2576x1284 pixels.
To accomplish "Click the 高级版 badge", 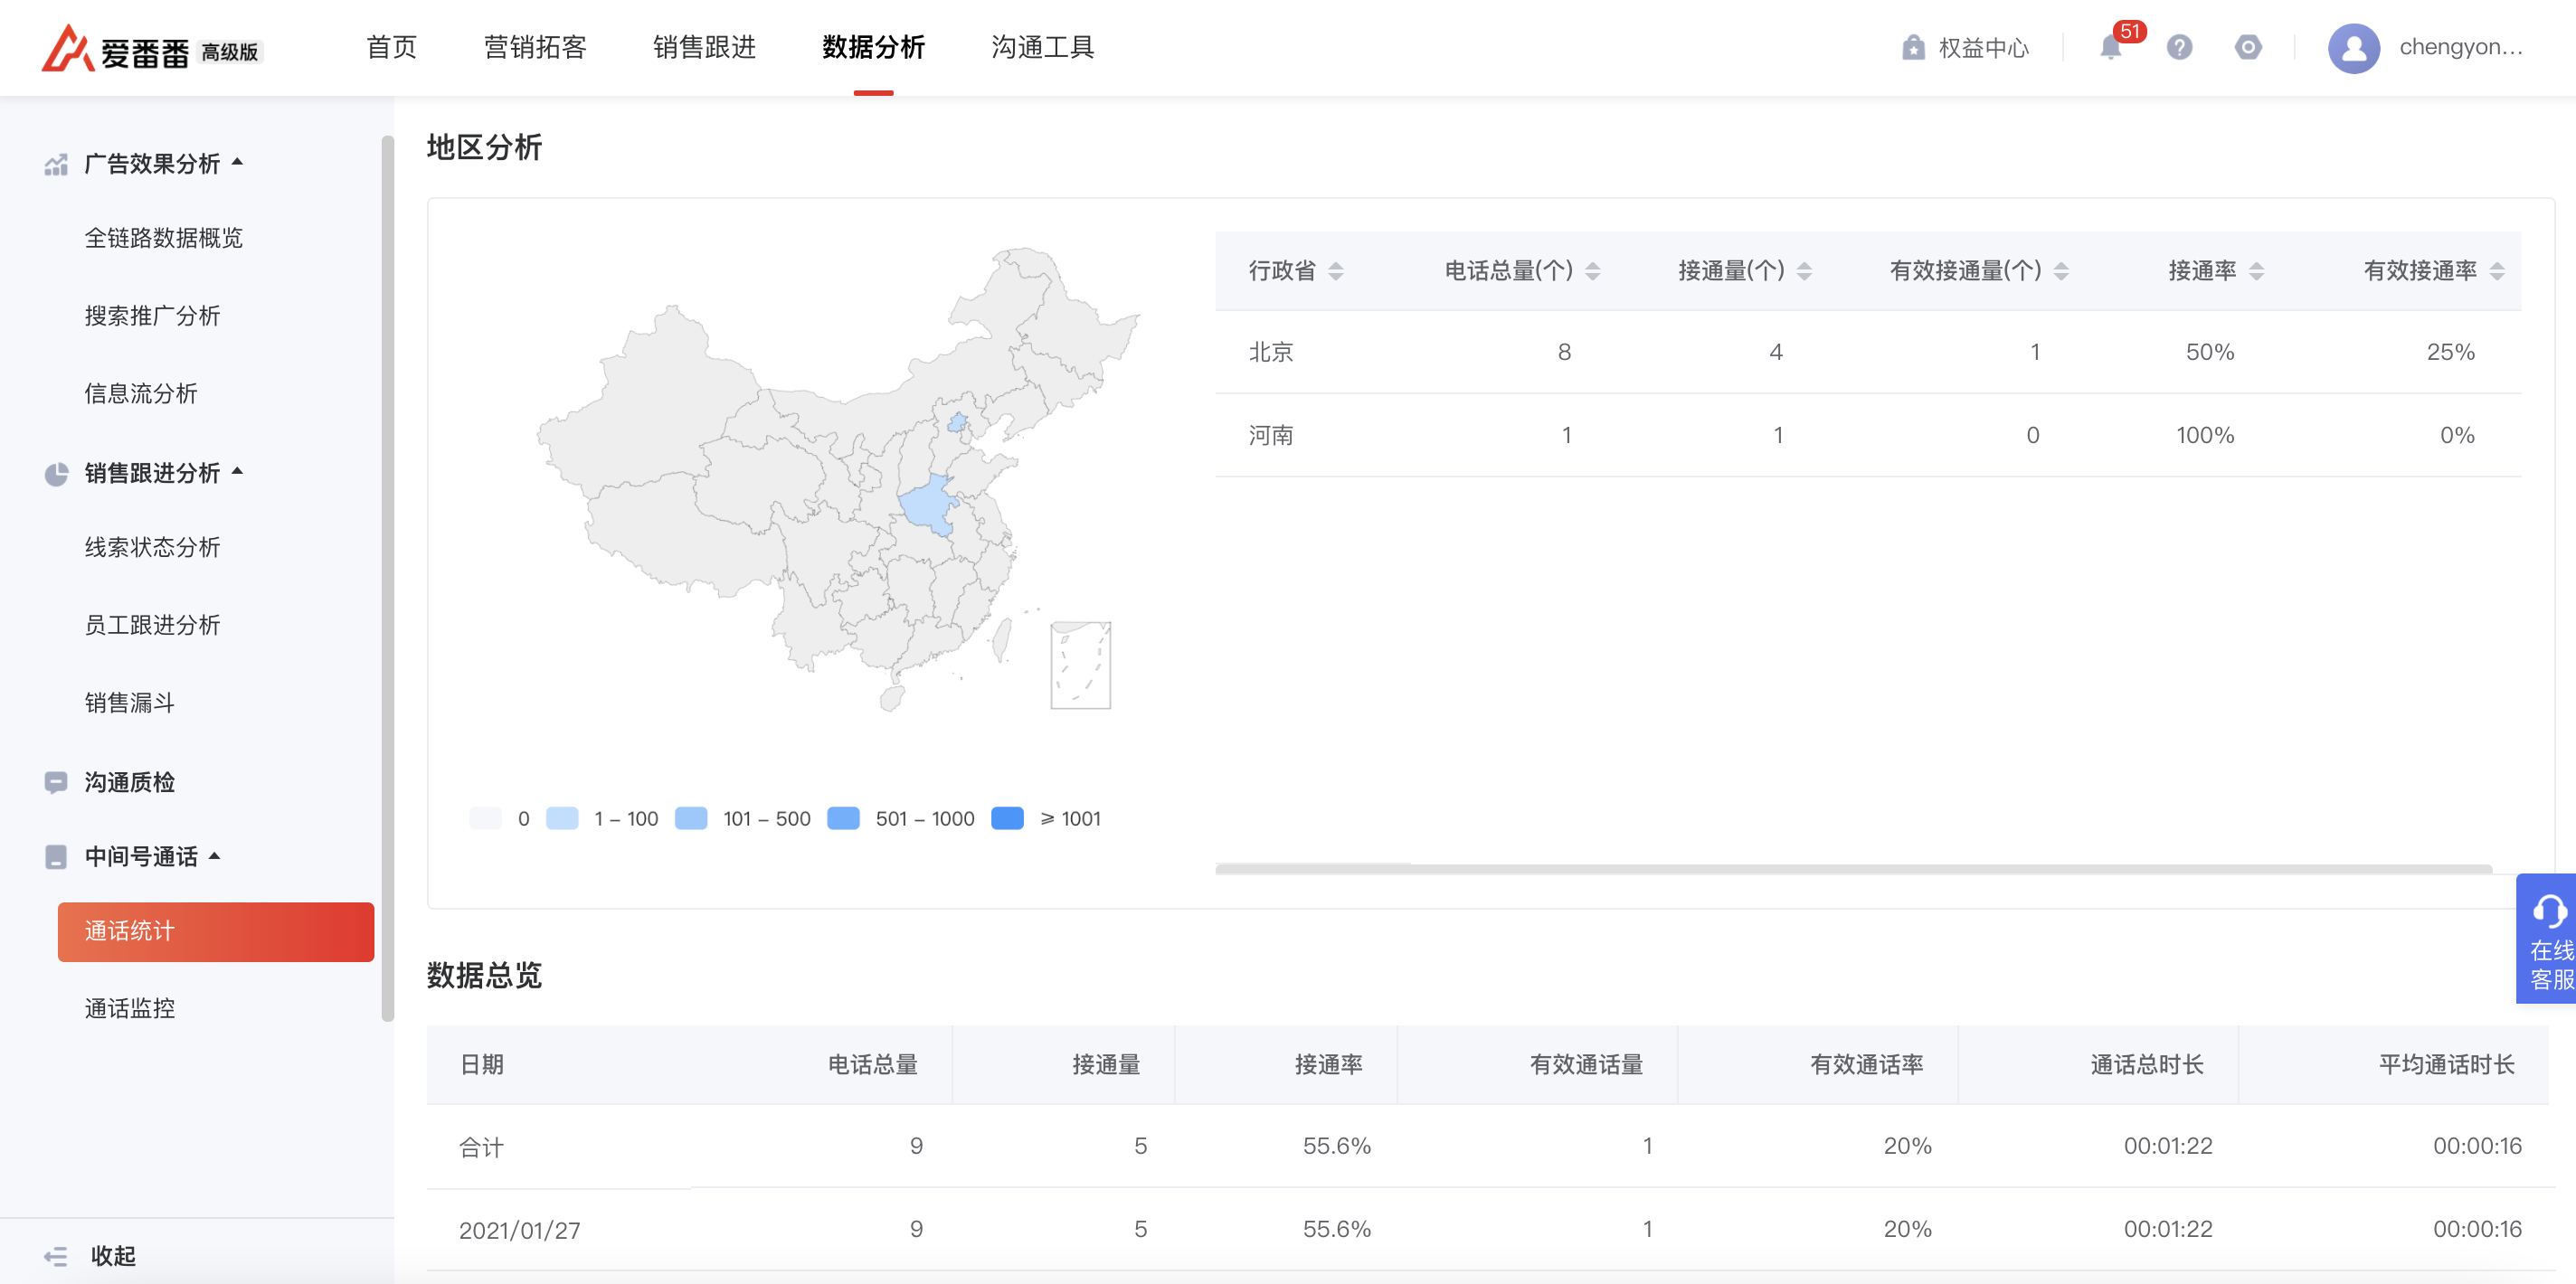I will point(230,52).
